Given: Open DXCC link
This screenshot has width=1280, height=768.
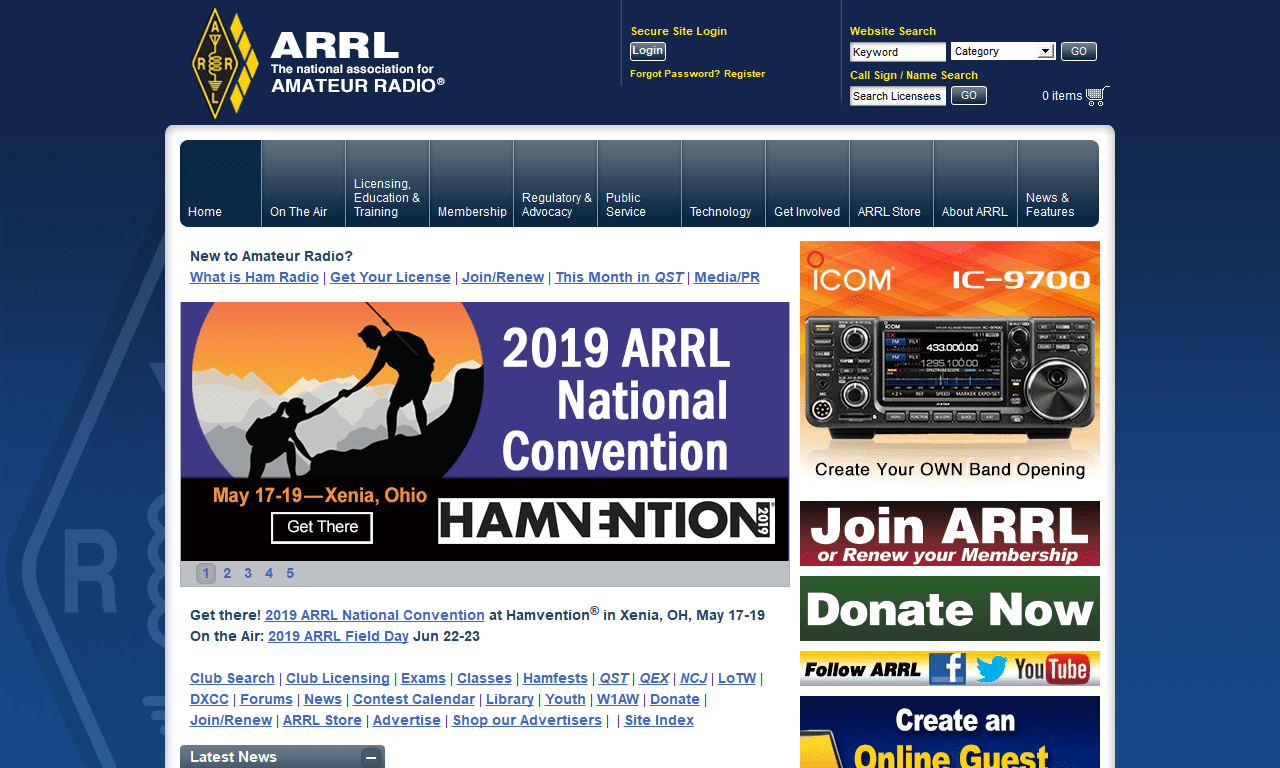Looking at the screenshot, I should click(x=209, y=699).
